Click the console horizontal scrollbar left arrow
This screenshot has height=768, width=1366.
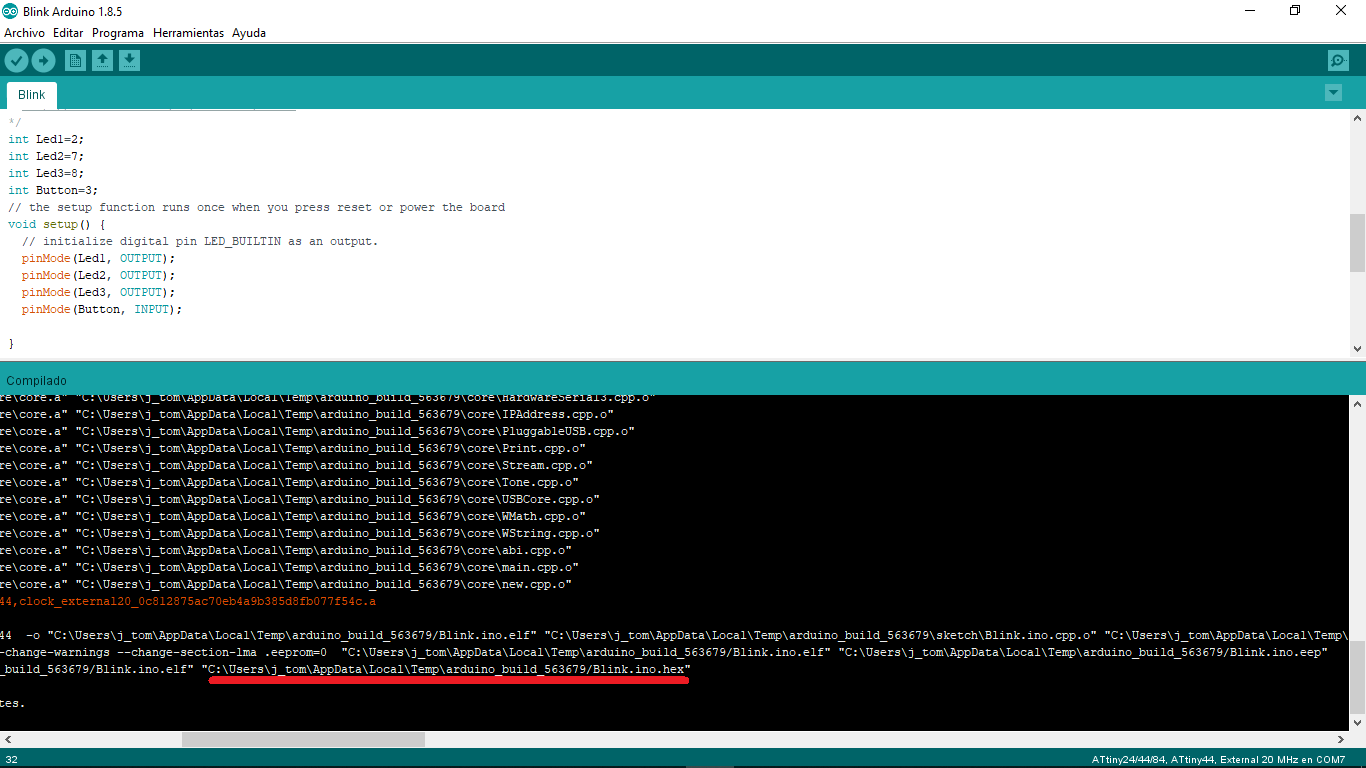[x=8, y=740]
